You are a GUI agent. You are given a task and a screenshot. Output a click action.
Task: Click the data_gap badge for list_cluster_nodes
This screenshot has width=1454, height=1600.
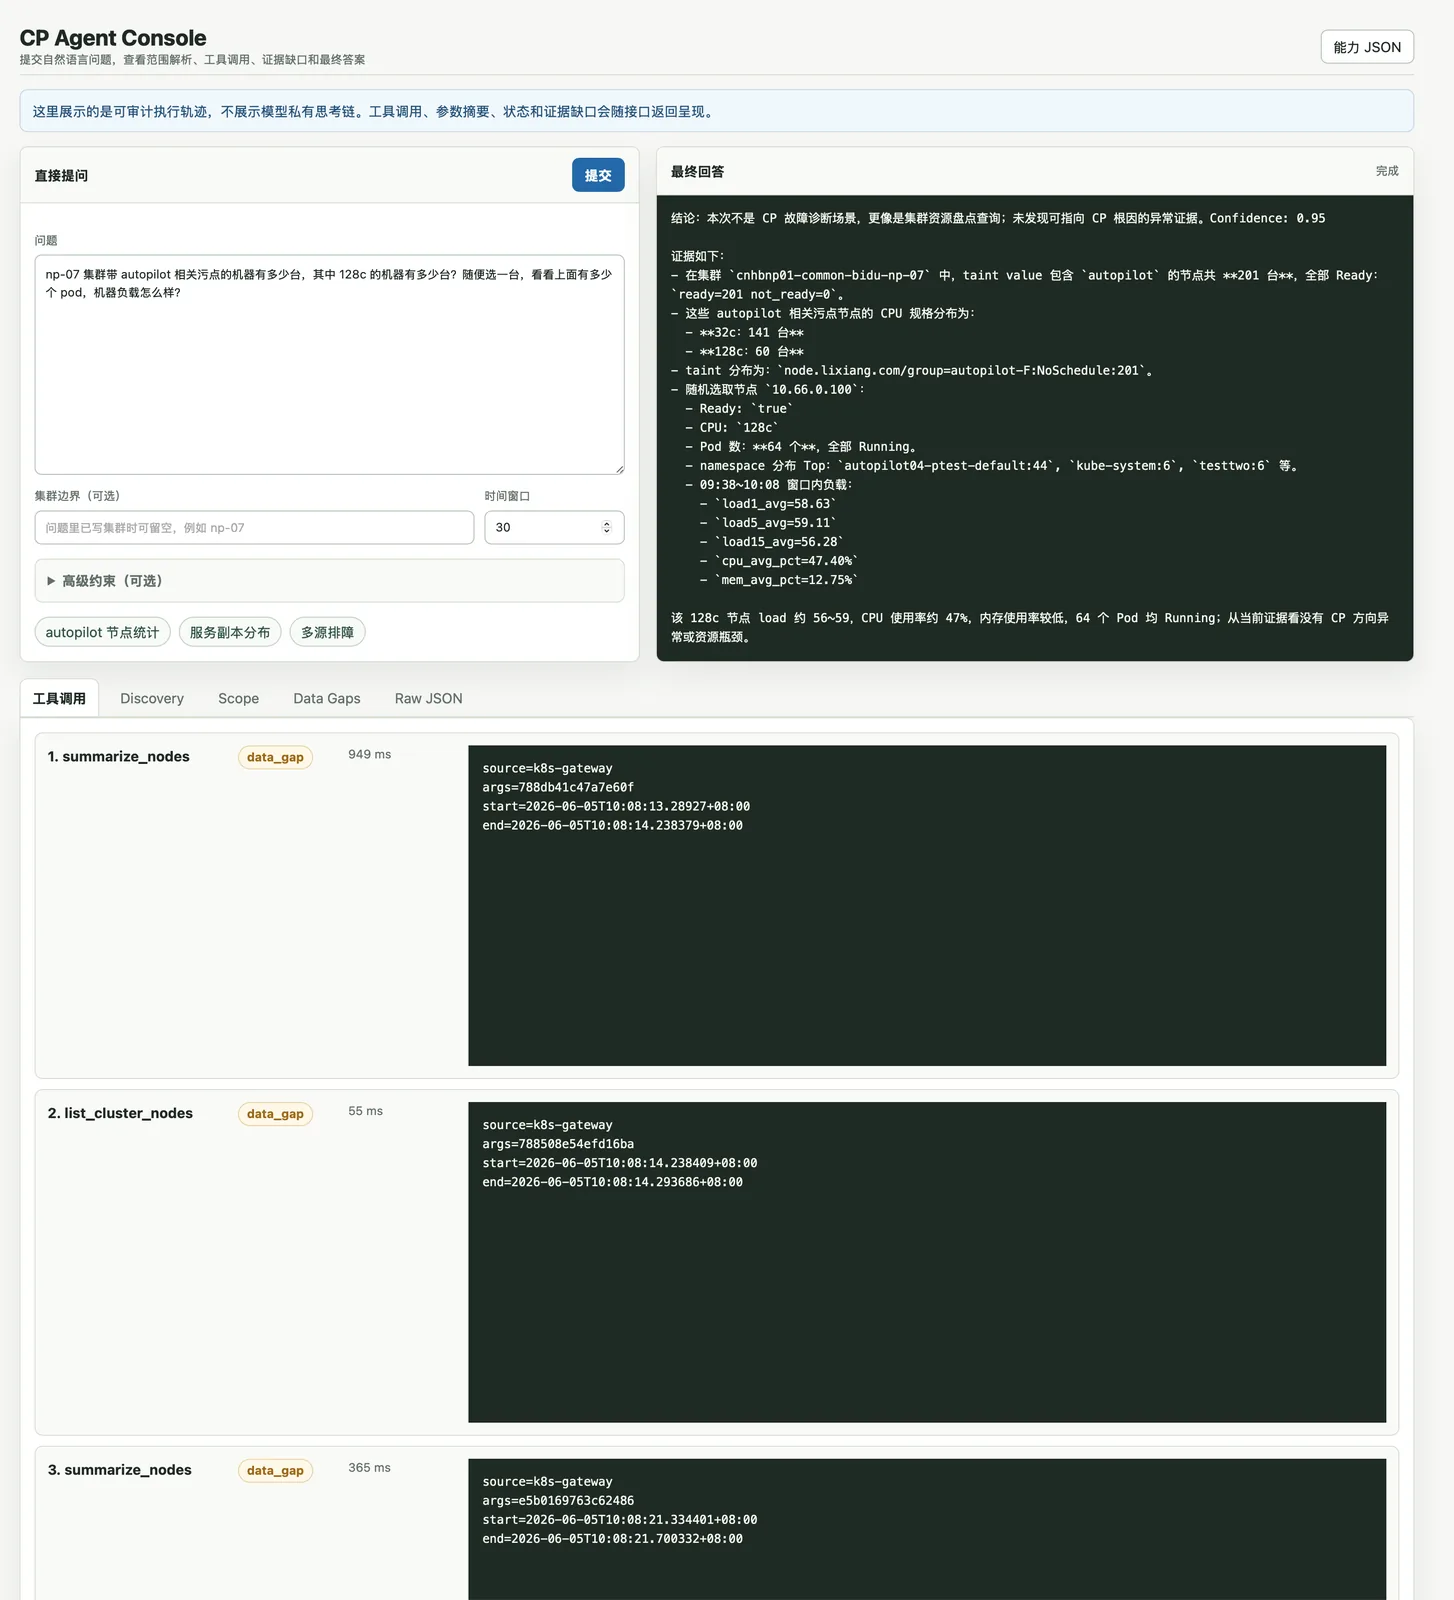pyautogui.click(x=275, y=1114)
